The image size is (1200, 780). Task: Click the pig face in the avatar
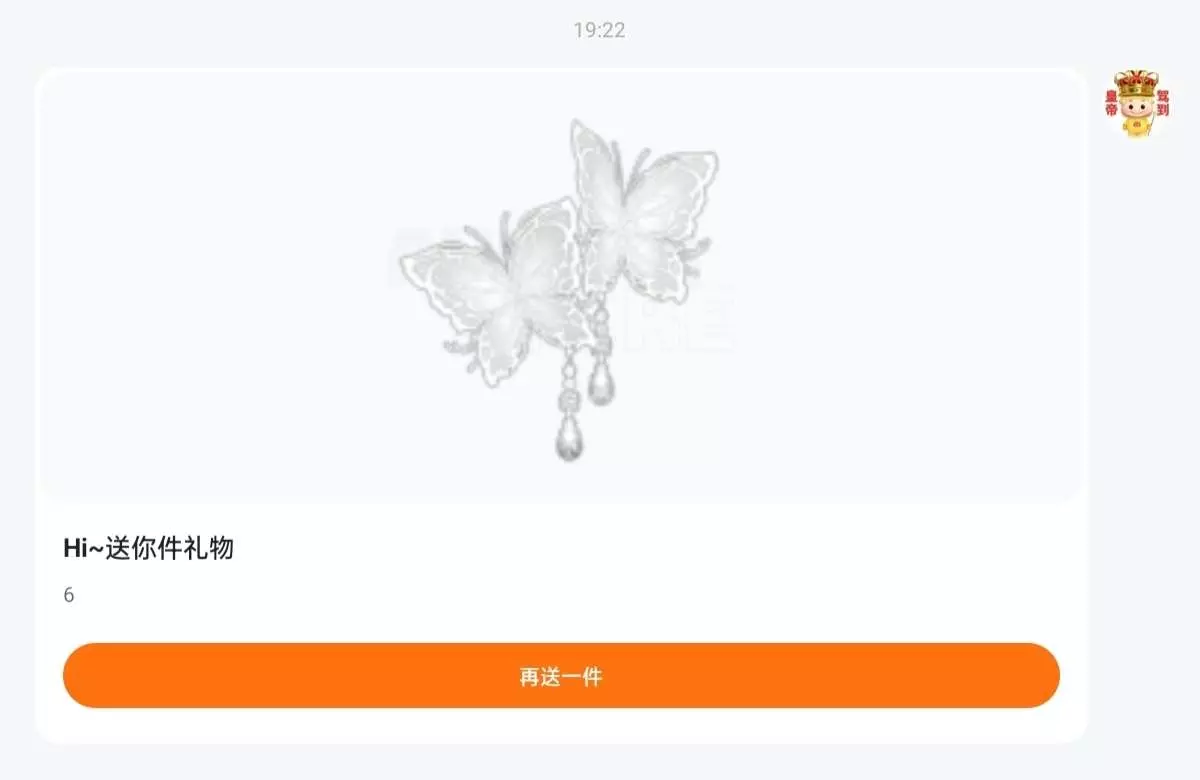pos(1136,108)
